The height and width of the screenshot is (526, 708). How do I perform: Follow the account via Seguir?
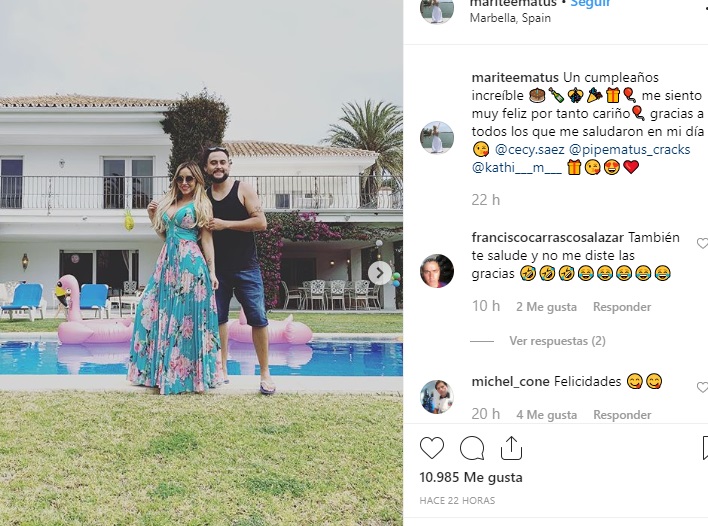pyautogui.click(x=590, y=3)
